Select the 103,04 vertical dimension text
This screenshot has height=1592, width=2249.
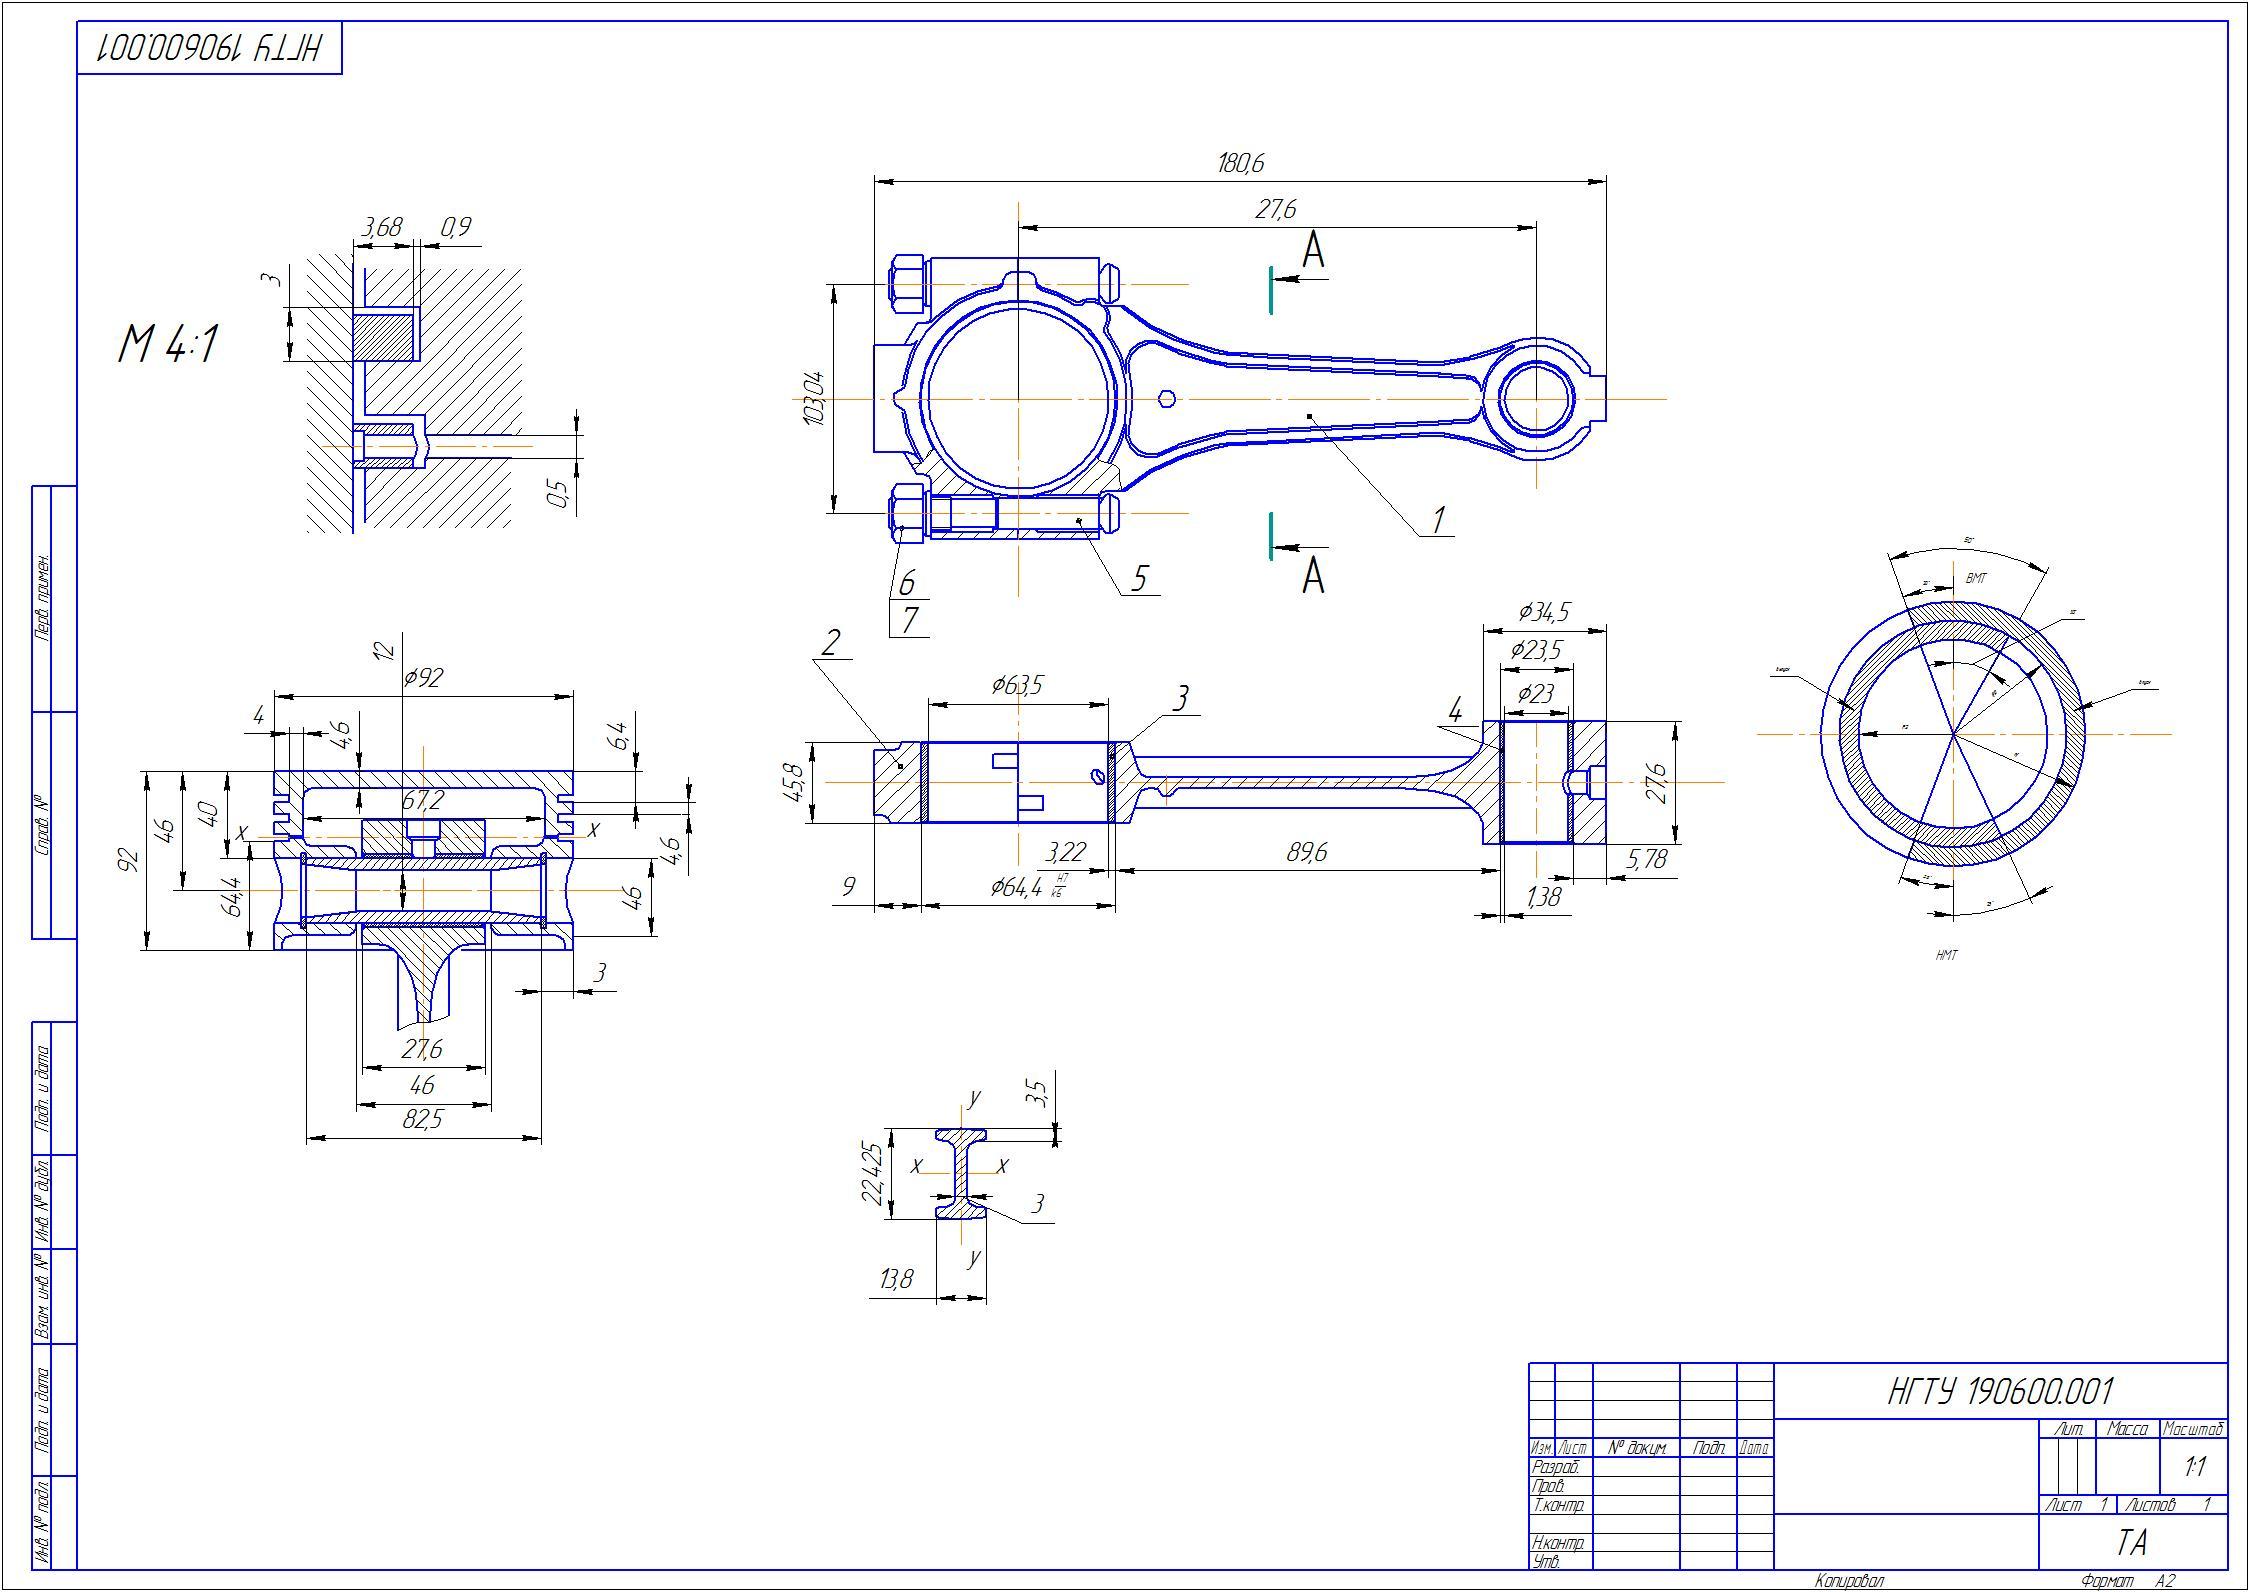click(815, 398)
